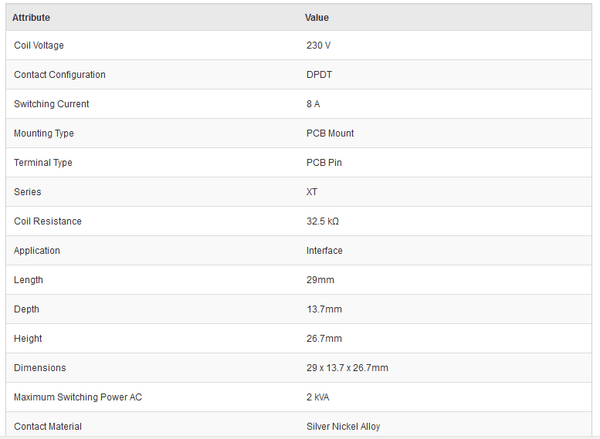Select the Contact Configuration row label

(59, 75)
